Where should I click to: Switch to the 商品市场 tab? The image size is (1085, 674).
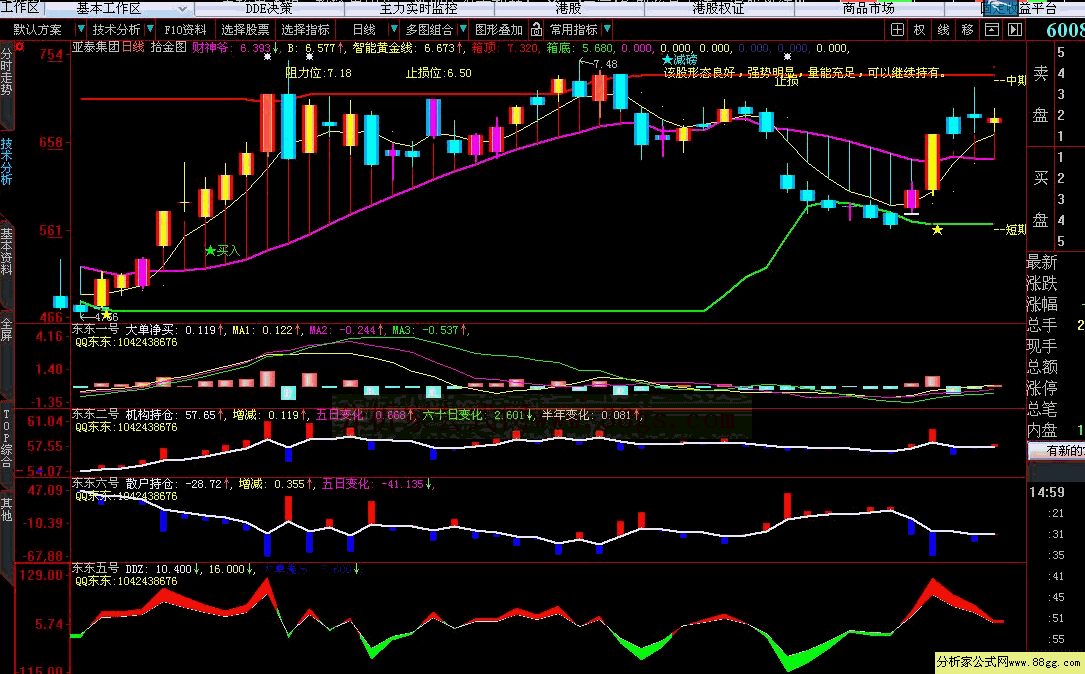(868, 8)
